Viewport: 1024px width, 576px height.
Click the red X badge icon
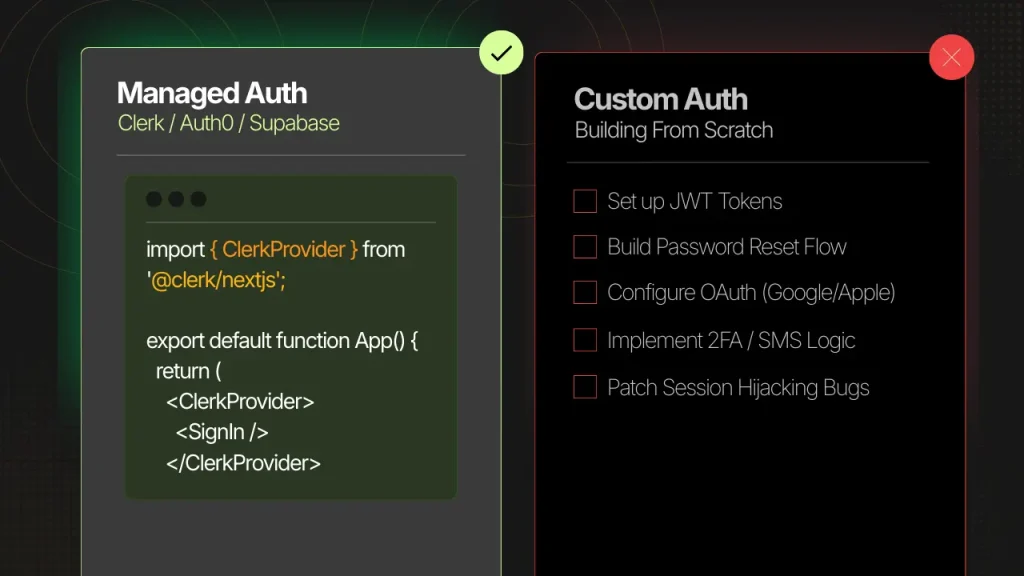click(951, 58)
